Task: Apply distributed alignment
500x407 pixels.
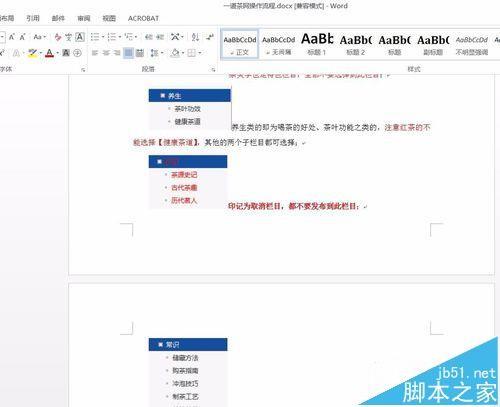Action: [x=140, y=53]
